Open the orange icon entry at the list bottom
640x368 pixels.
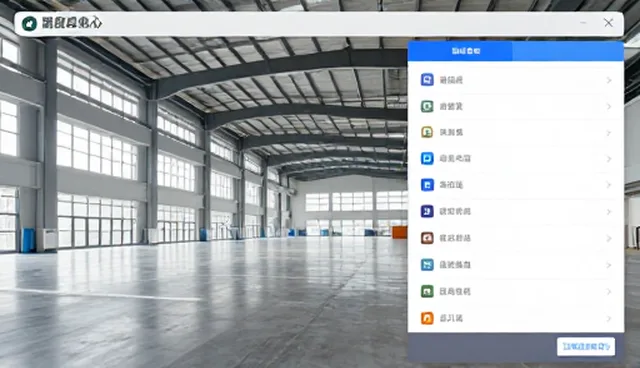click(427, 318)
